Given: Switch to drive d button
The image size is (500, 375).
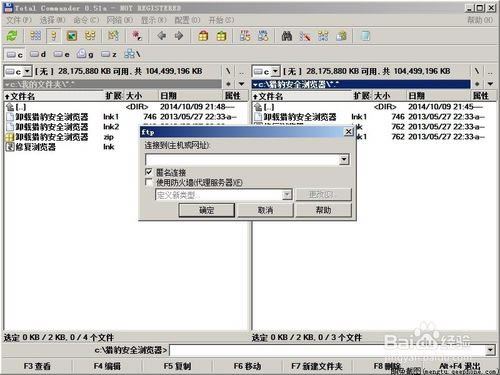Looking at the screenshot, I should (x=37, y=54).
